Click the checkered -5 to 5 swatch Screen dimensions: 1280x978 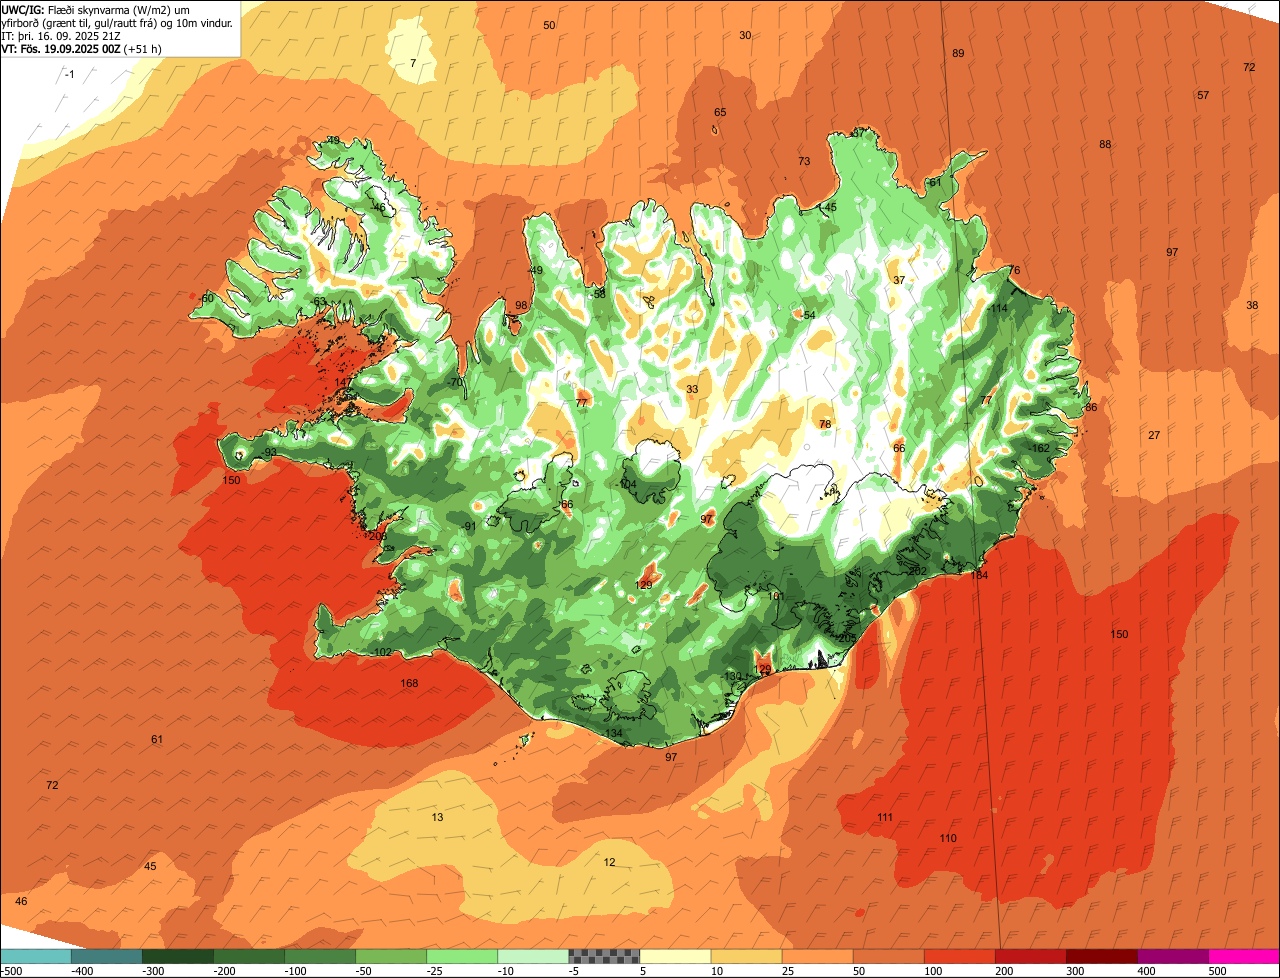tap(604, 956)
